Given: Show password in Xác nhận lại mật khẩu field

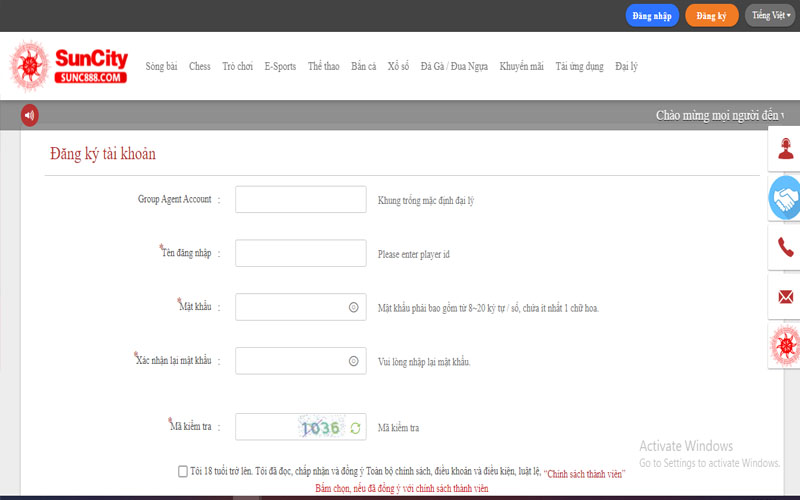Looking at the screenshot, I should pos(354,361).
